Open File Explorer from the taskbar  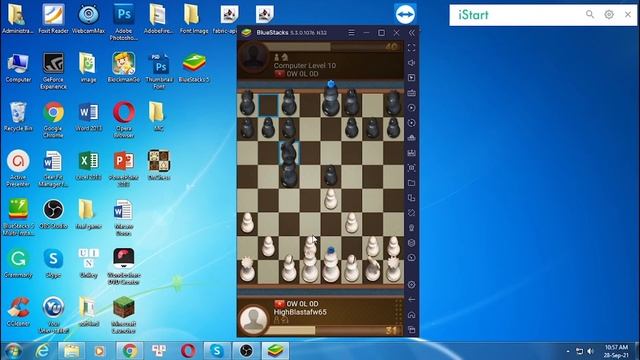[x=71, y=351]
